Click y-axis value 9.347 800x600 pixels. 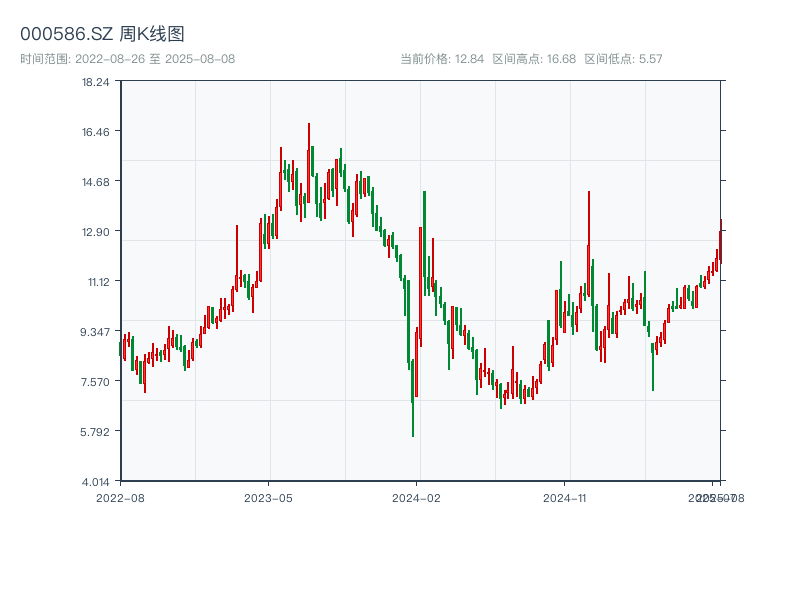click(95, 332)
